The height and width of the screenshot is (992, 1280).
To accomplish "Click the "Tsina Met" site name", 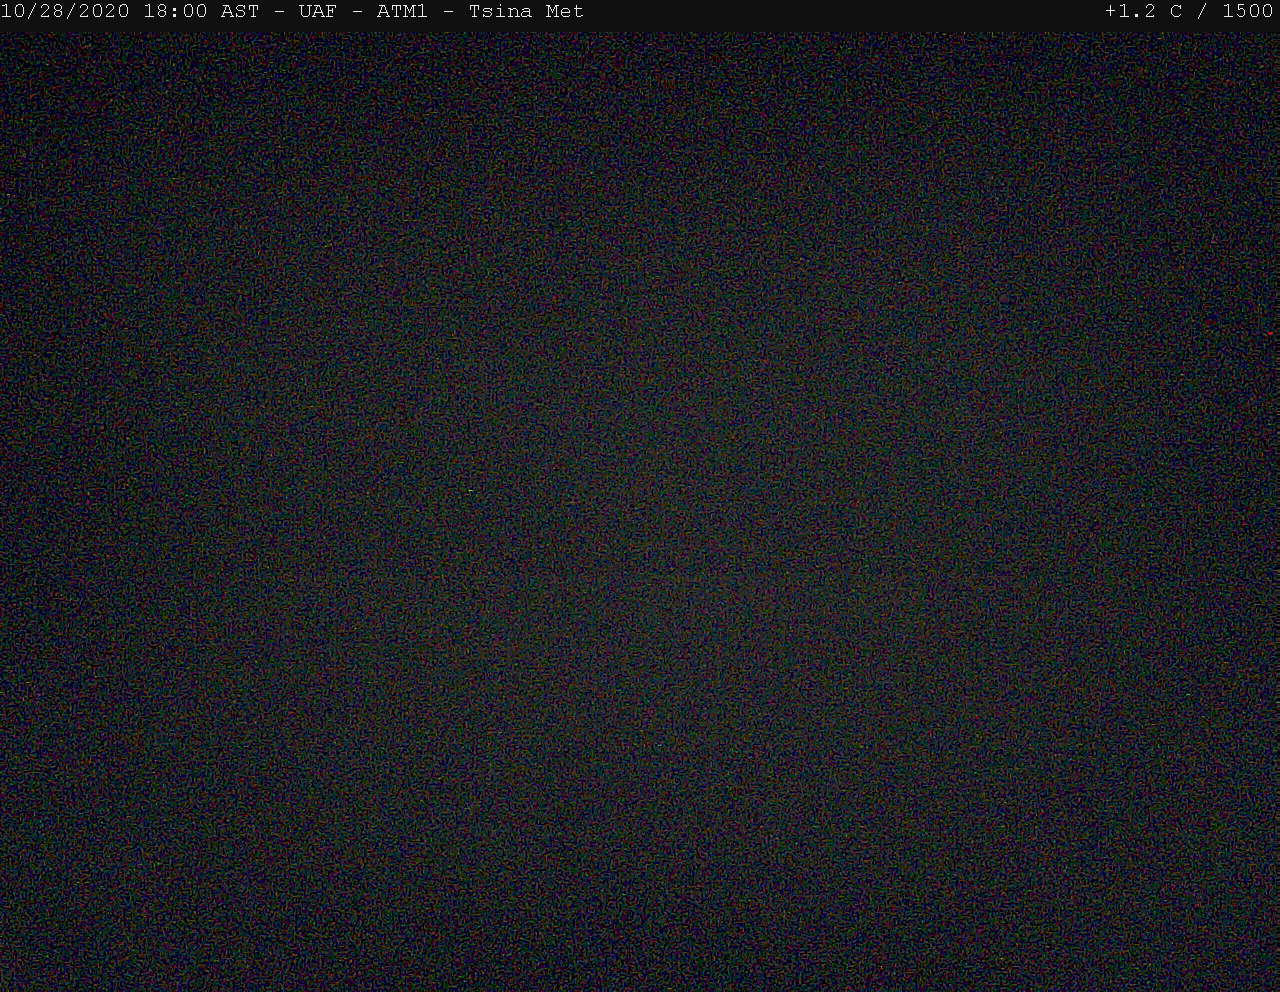I will (526, 12).
